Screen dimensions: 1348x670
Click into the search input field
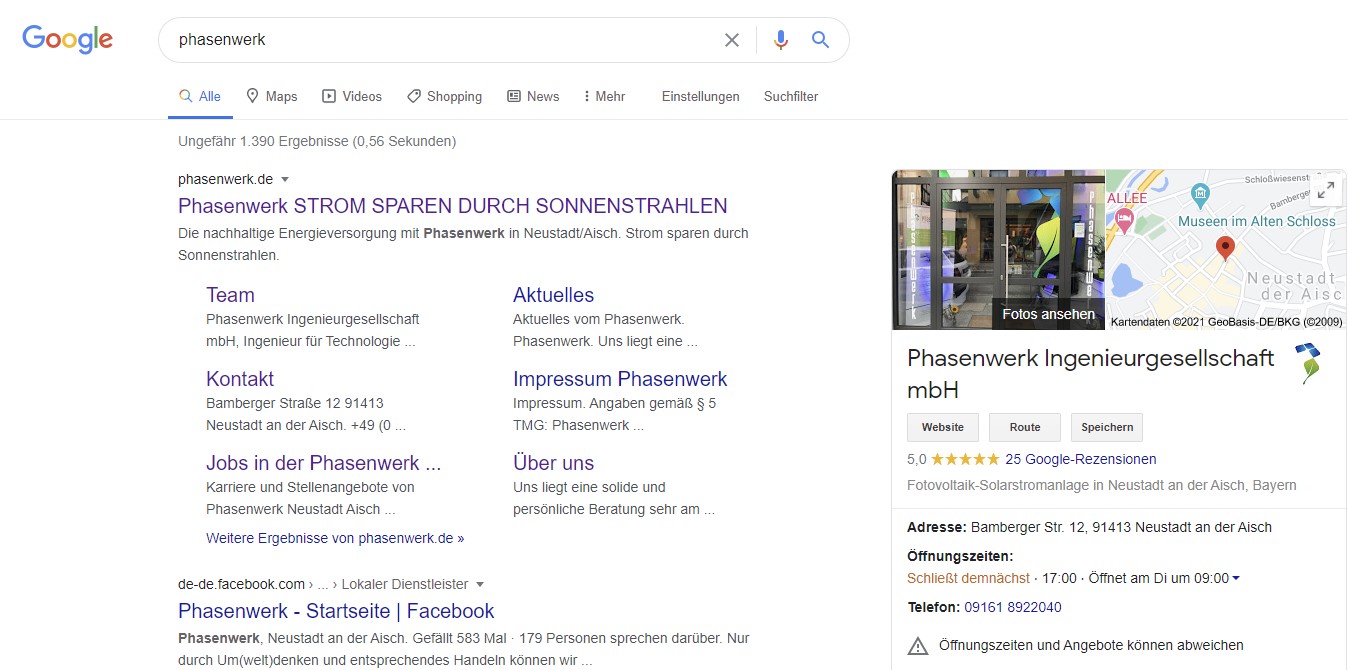(440, 40)
